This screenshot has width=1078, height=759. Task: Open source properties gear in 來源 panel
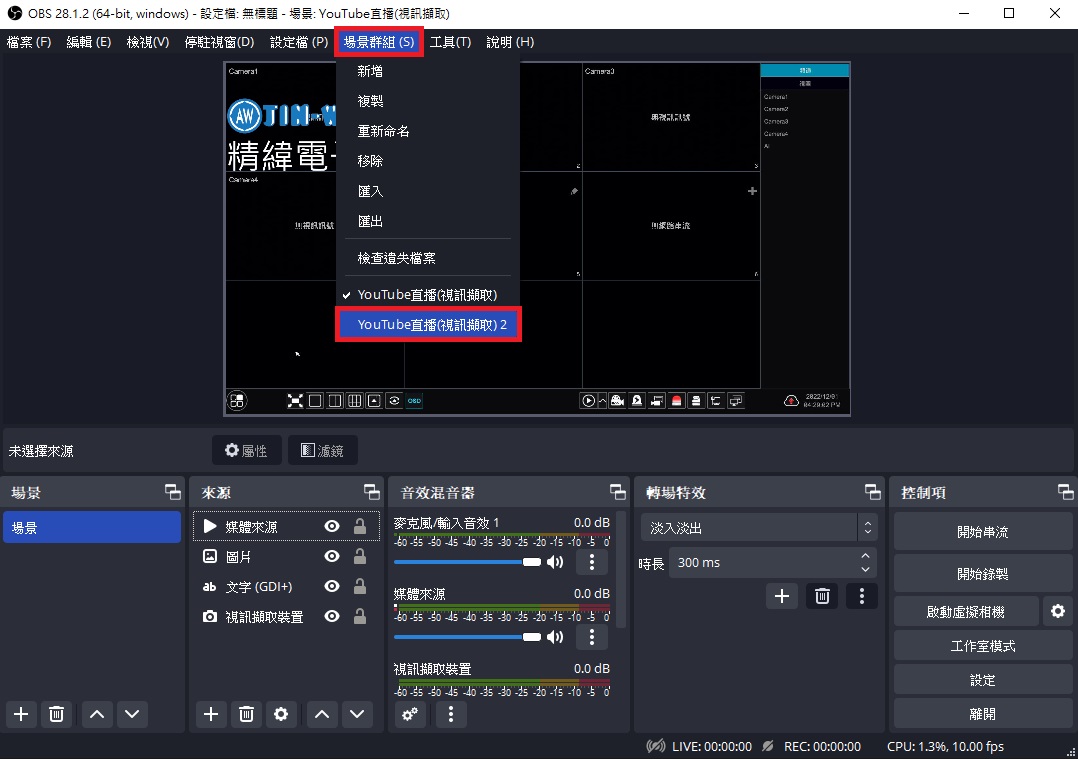point(281,714)
